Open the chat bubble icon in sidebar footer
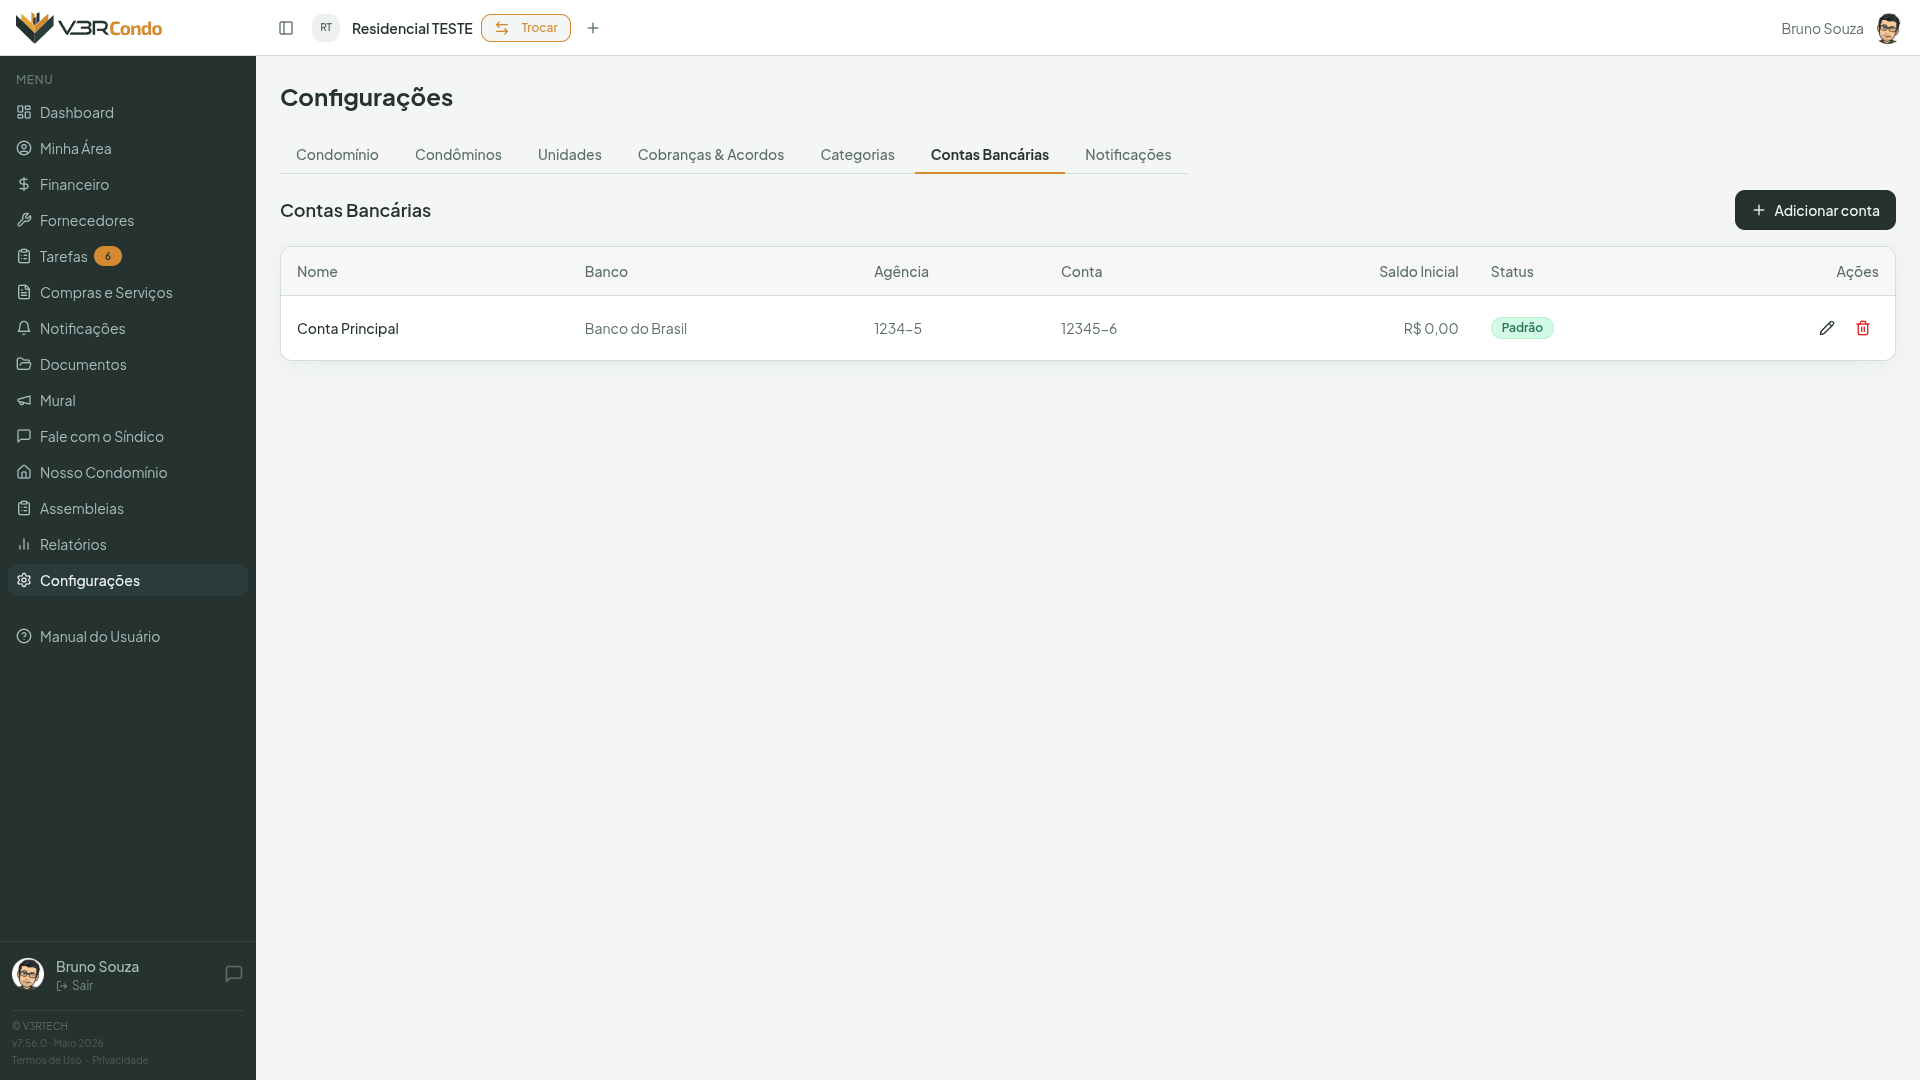 pyautogui.click(x=234, y=974)
